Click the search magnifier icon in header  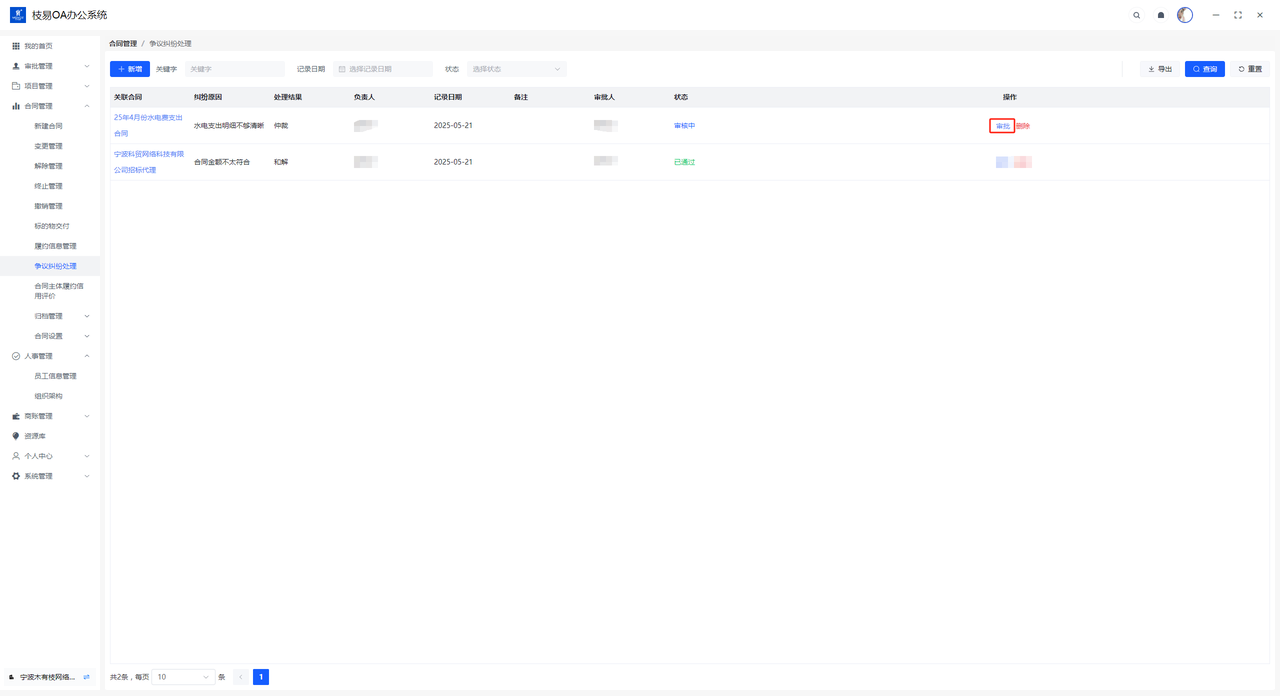point(1136,15)
